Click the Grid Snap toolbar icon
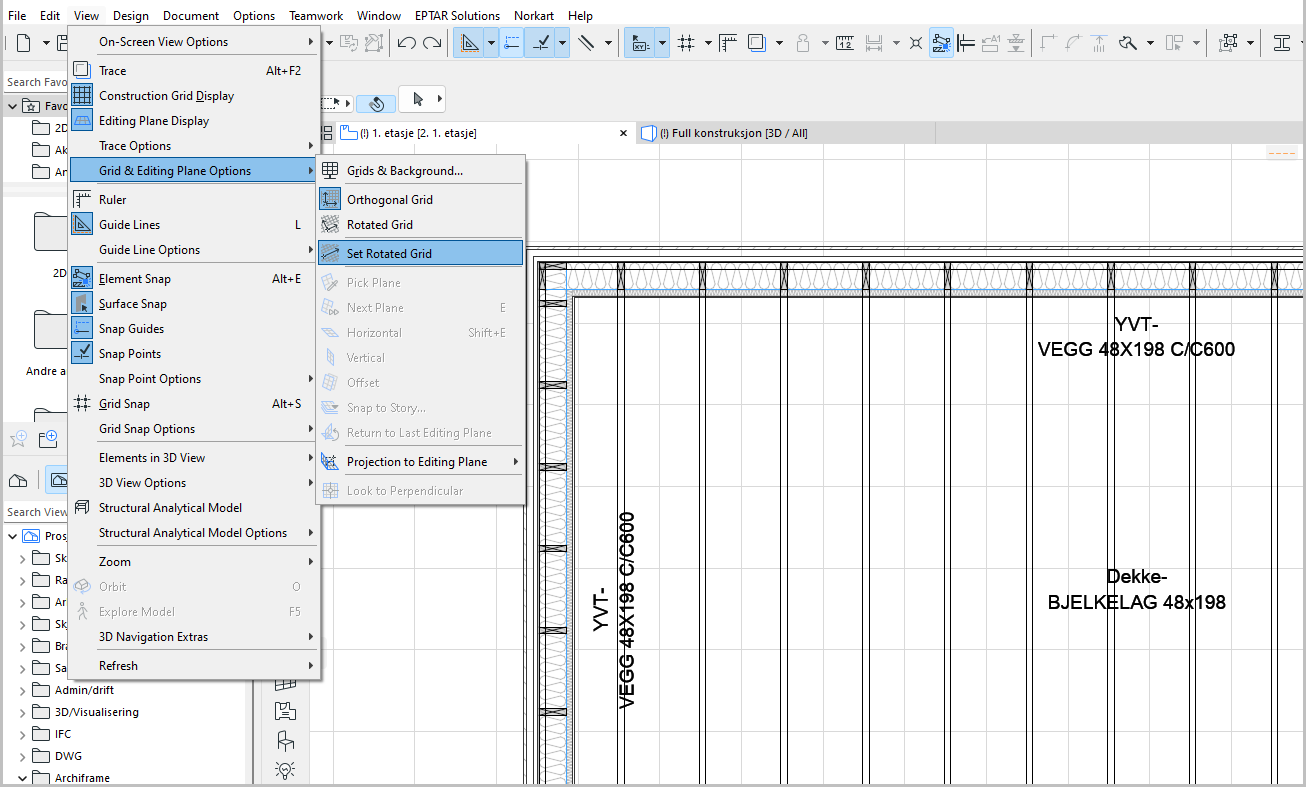This screenshot has height=787, width=1306. (686, 43)
